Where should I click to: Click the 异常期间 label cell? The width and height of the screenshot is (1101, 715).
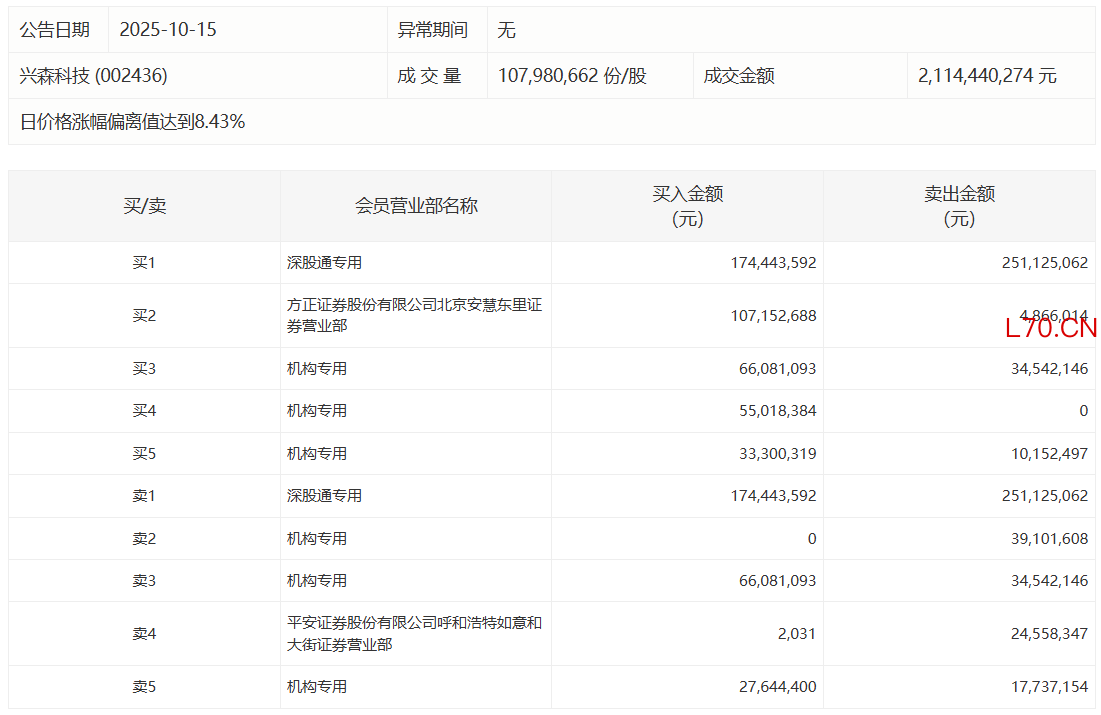pos(433,30)
